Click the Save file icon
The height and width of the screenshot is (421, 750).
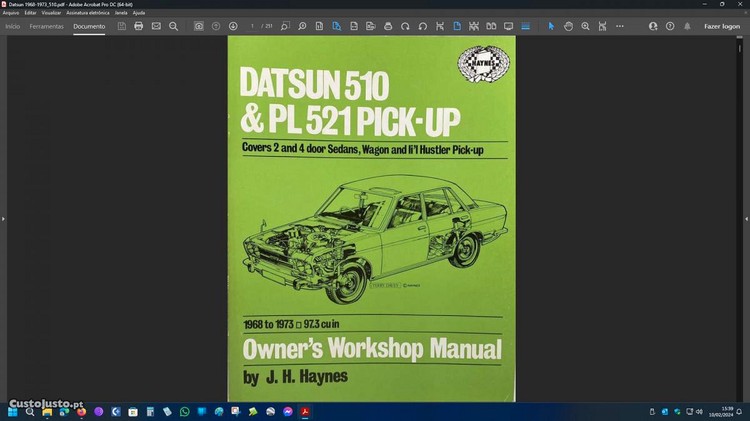[121, 26]
